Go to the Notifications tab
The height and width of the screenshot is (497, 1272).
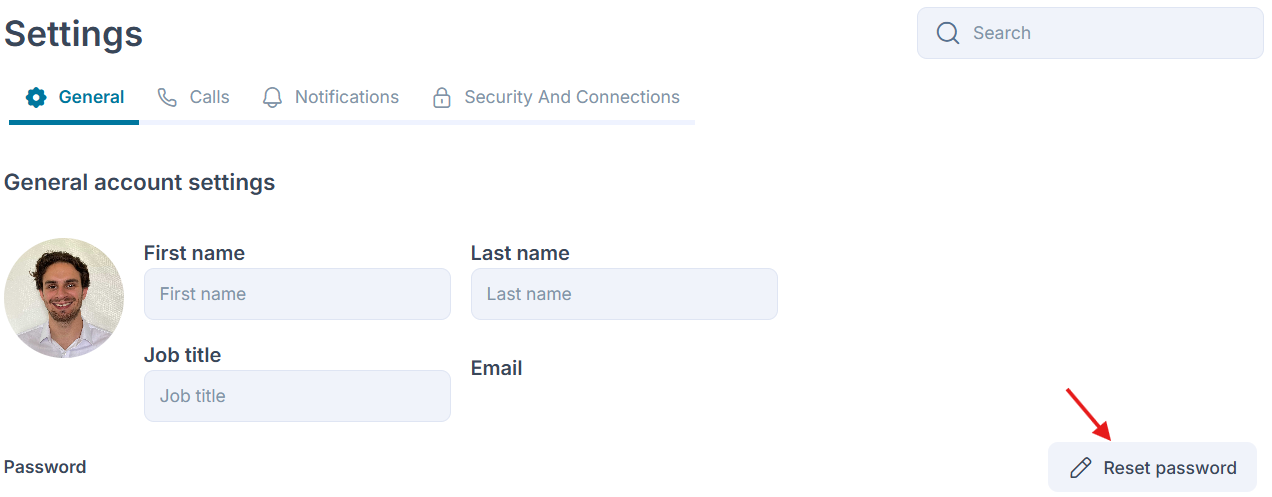[330, 97]
